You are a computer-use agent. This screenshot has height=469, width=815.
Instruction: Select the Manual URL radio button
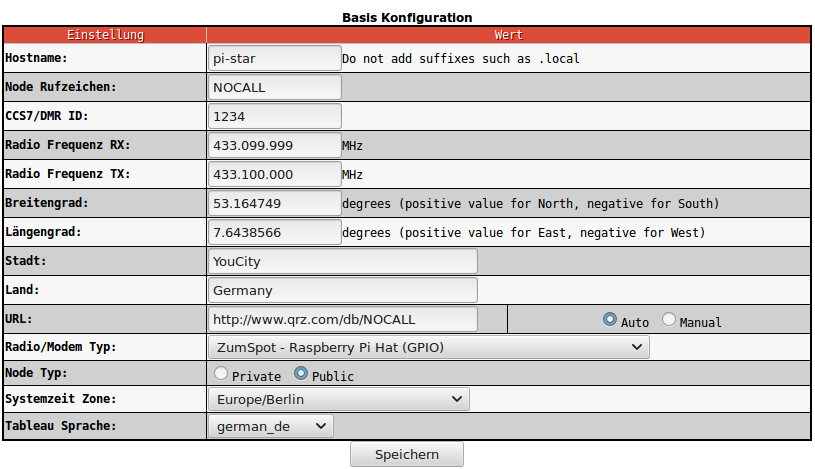pyautogui.click(x=669, y=320)
